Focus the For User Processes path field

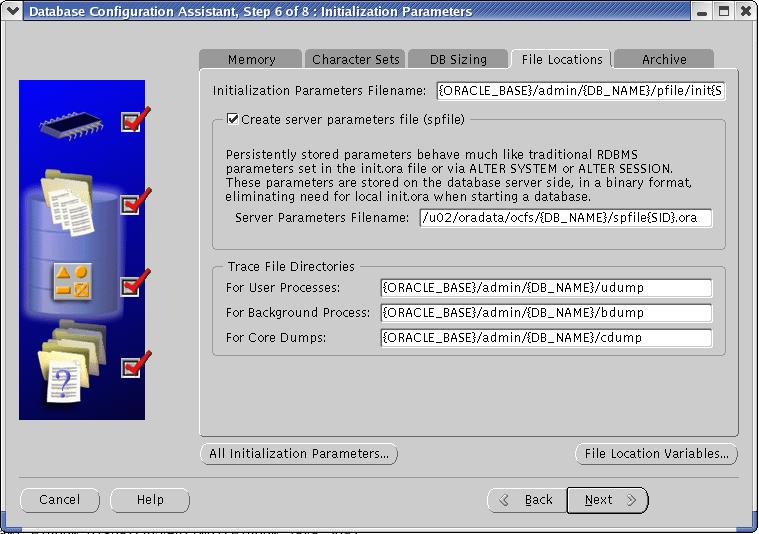[x=546, y=288]
